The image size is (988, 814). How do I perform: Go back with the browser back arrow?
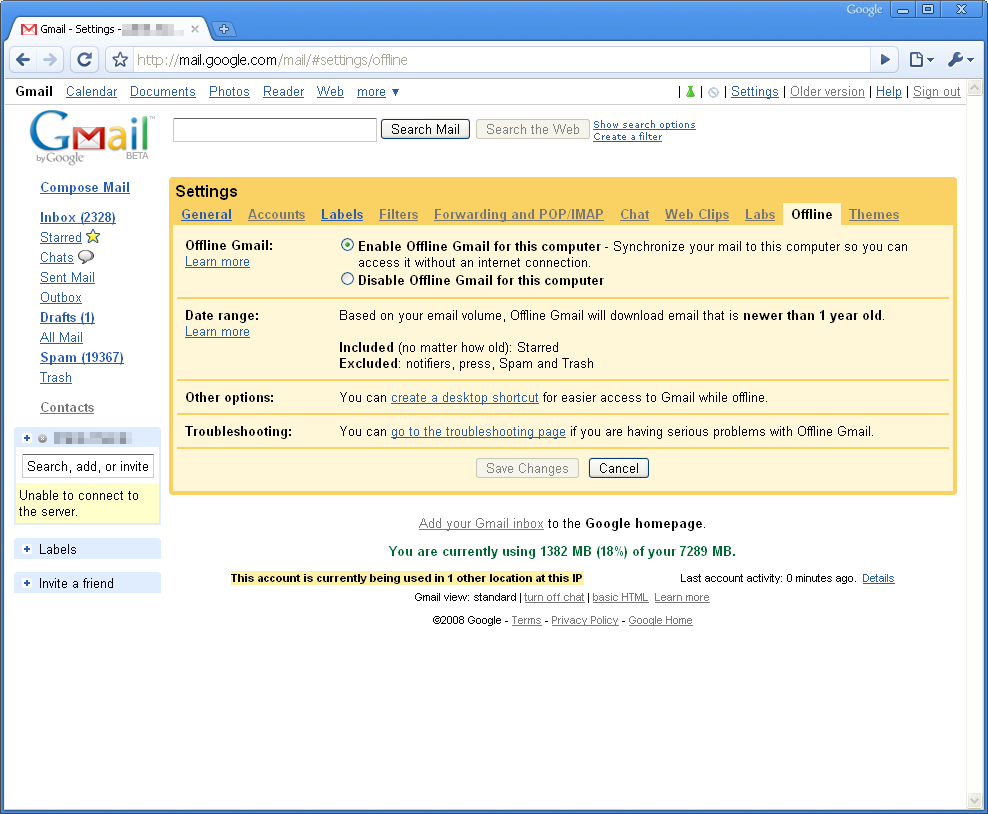pos(23,60)
